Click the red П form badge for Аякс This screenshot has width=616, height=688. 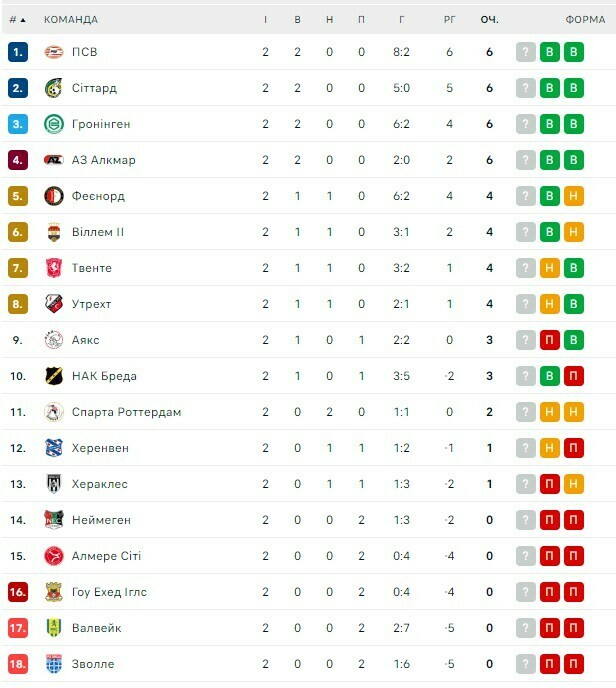pyautogui.click(x=549, y=340)
